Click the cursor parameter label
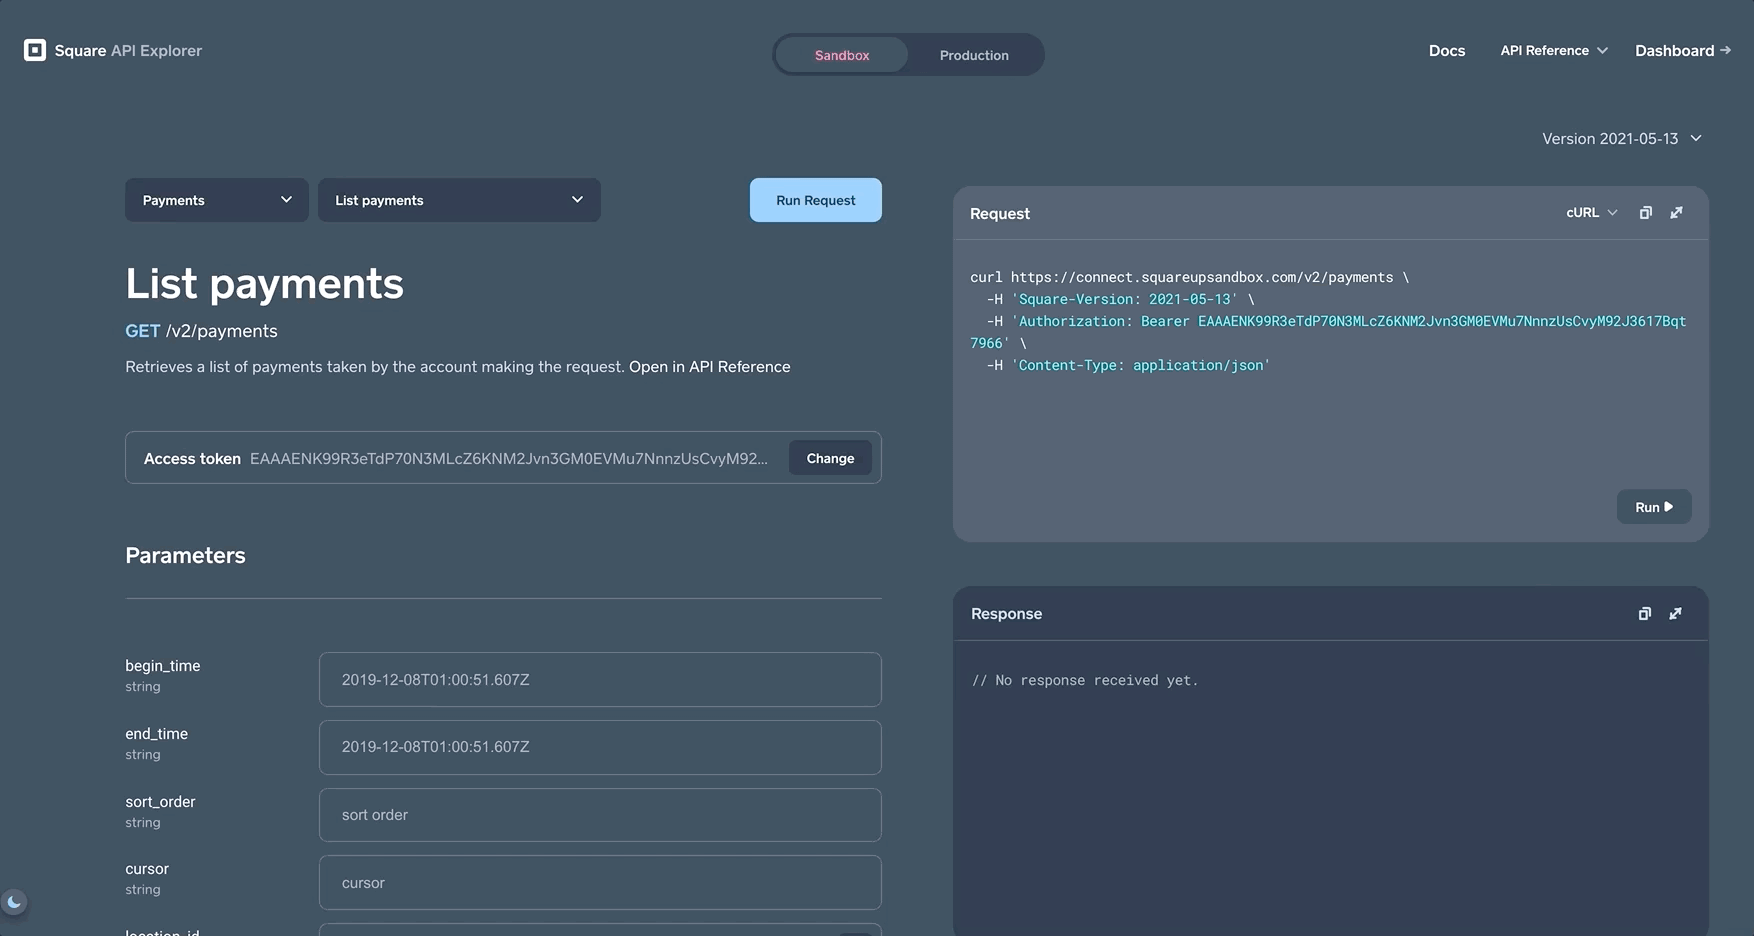The width and height of the screenshot is (1754, 936). tap(147, 869)
